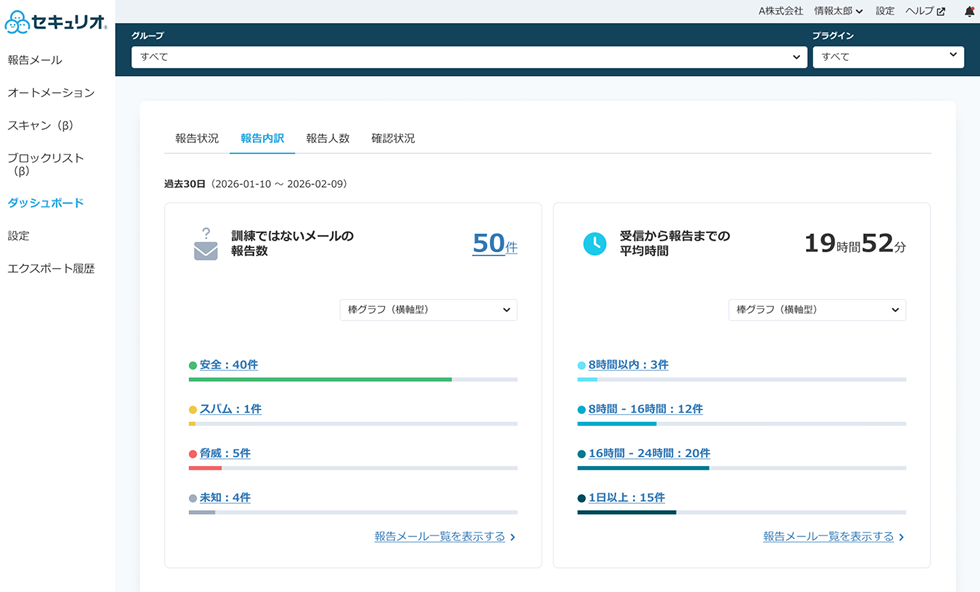The height and width of the screenshot is (592, 980).
Task: Open the プラグイン dropdown
Action: click(887, 57)
